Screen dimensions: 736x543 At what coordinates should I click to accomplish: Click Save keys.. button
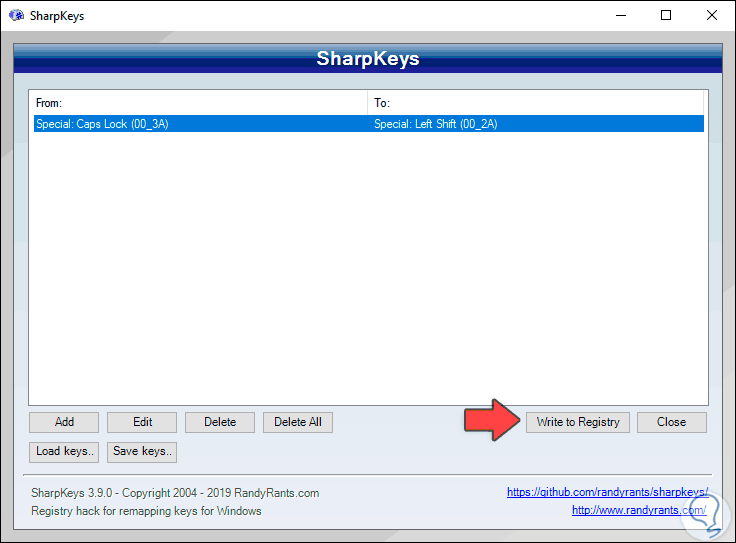tap(142, 451)
